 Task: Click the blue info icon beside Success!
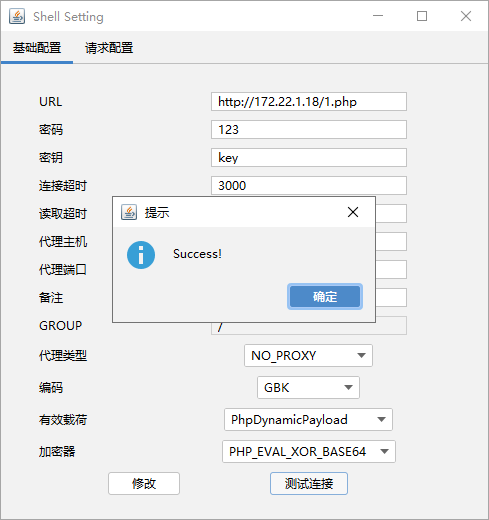(x=141, y=255)
